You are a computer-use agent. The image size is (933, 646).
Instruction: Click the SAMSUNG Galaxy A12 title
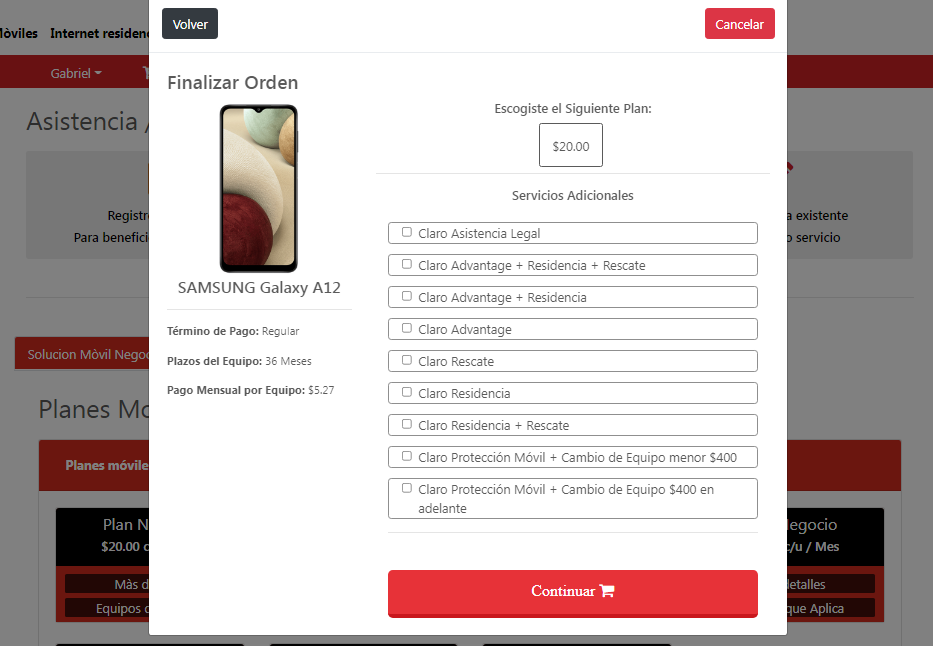259,288
